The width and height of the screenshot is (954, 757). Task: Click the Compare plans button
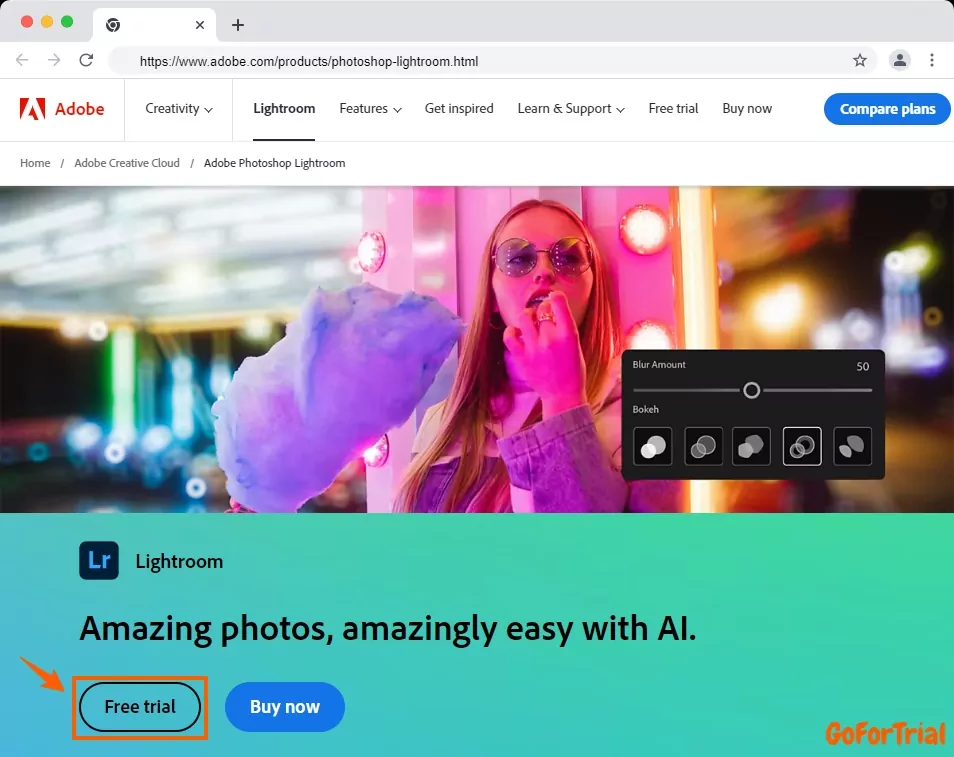887,109
